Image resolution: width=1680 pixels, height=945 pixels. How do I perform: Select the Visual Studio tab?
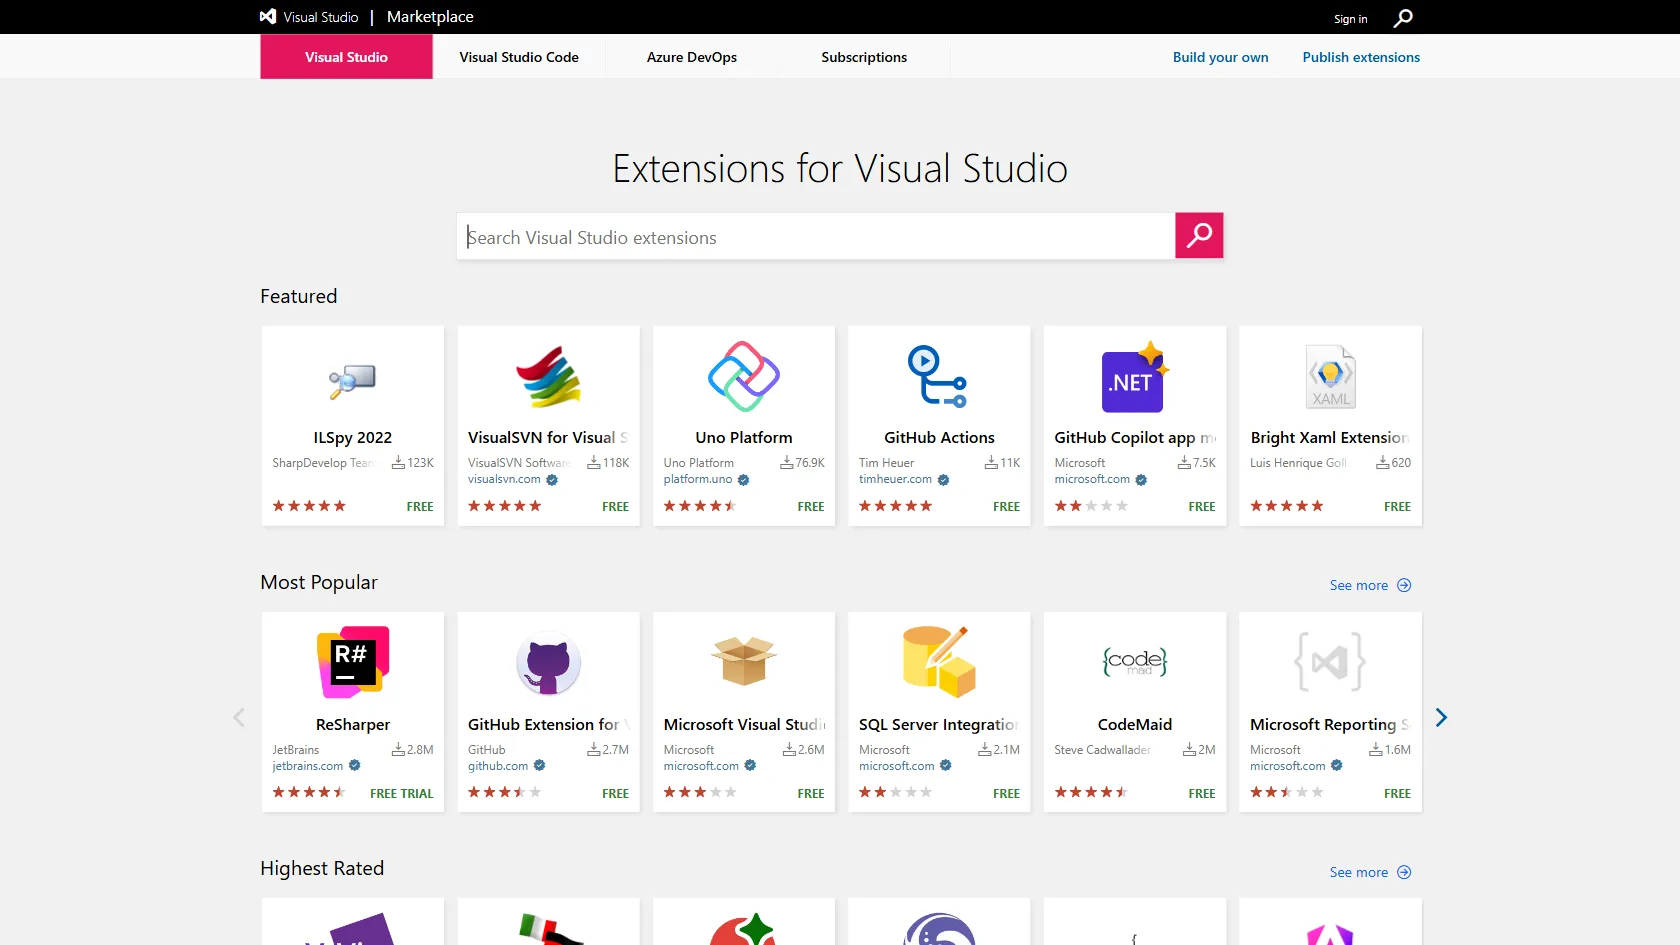coord(346,57)
